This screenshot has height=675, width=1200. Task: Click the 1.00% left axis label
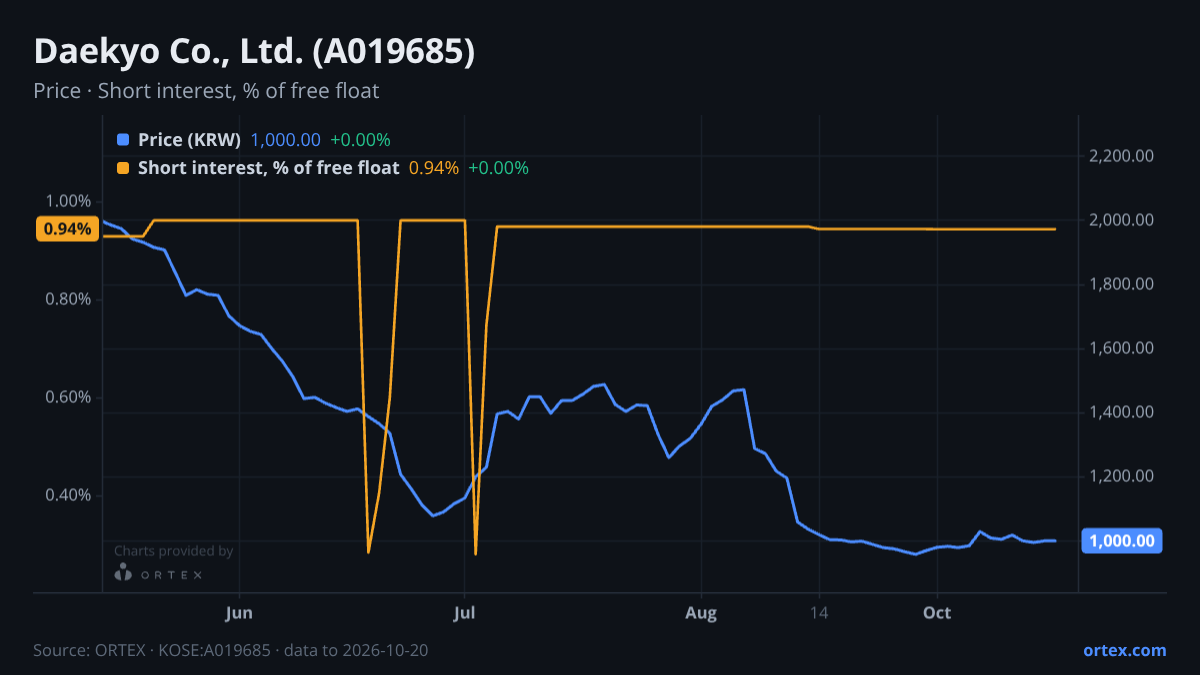click(70, 201)
